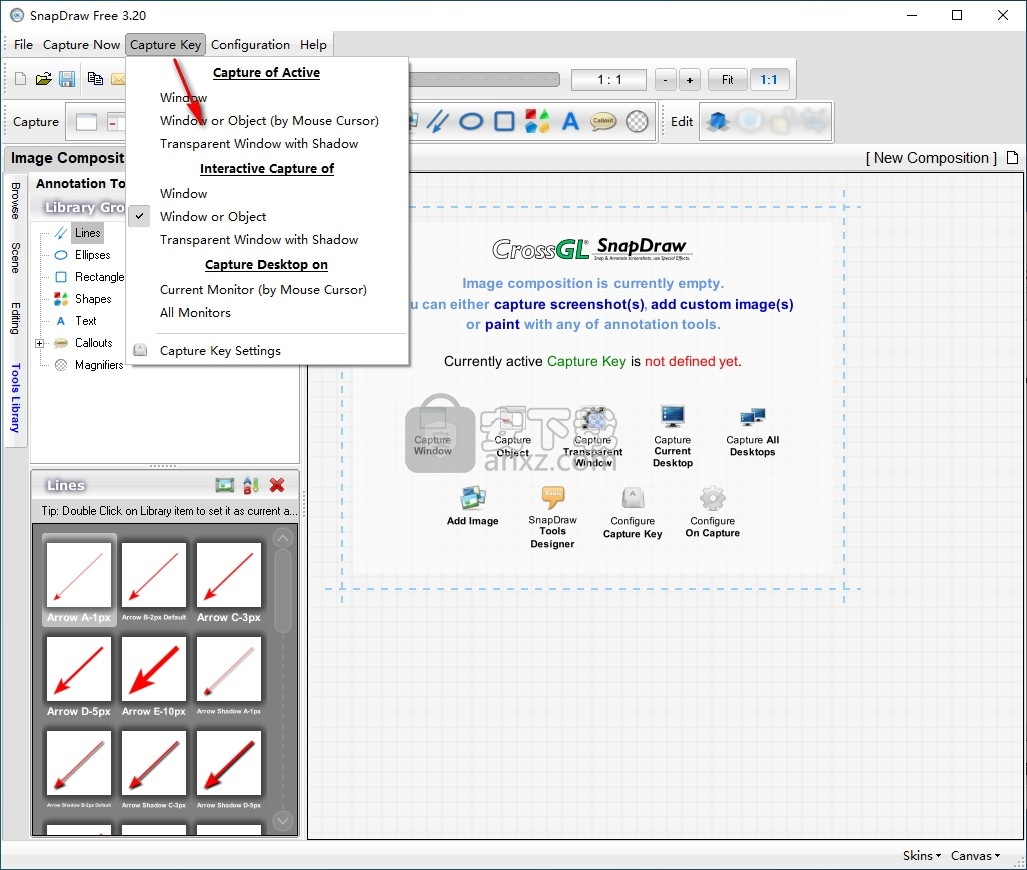Click the blue cube Edit icon

point(719,121)
